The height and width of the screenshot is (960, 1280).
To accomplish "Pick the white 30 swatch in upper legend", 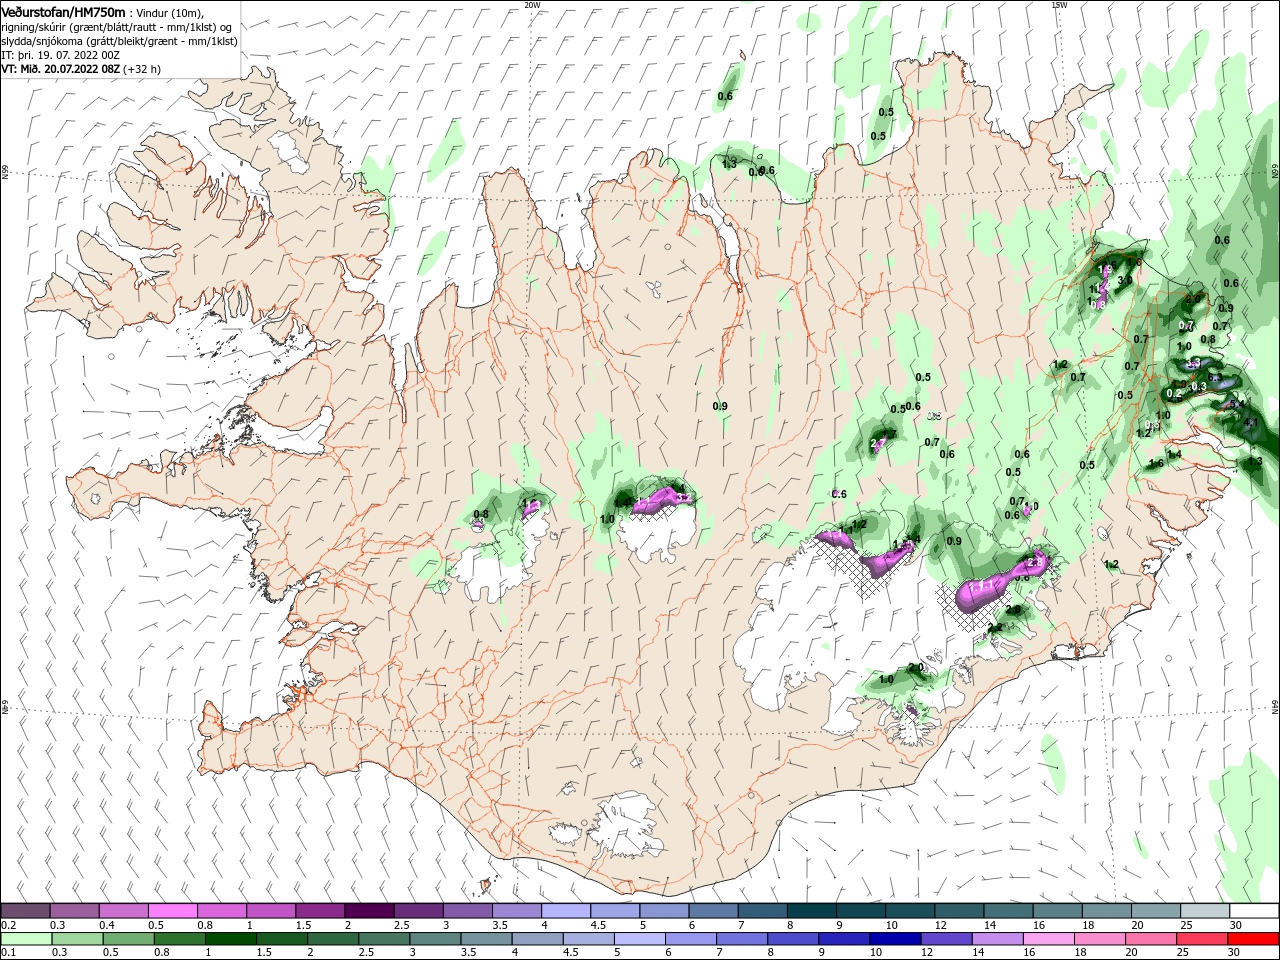I will click(x=1253, y=911).
